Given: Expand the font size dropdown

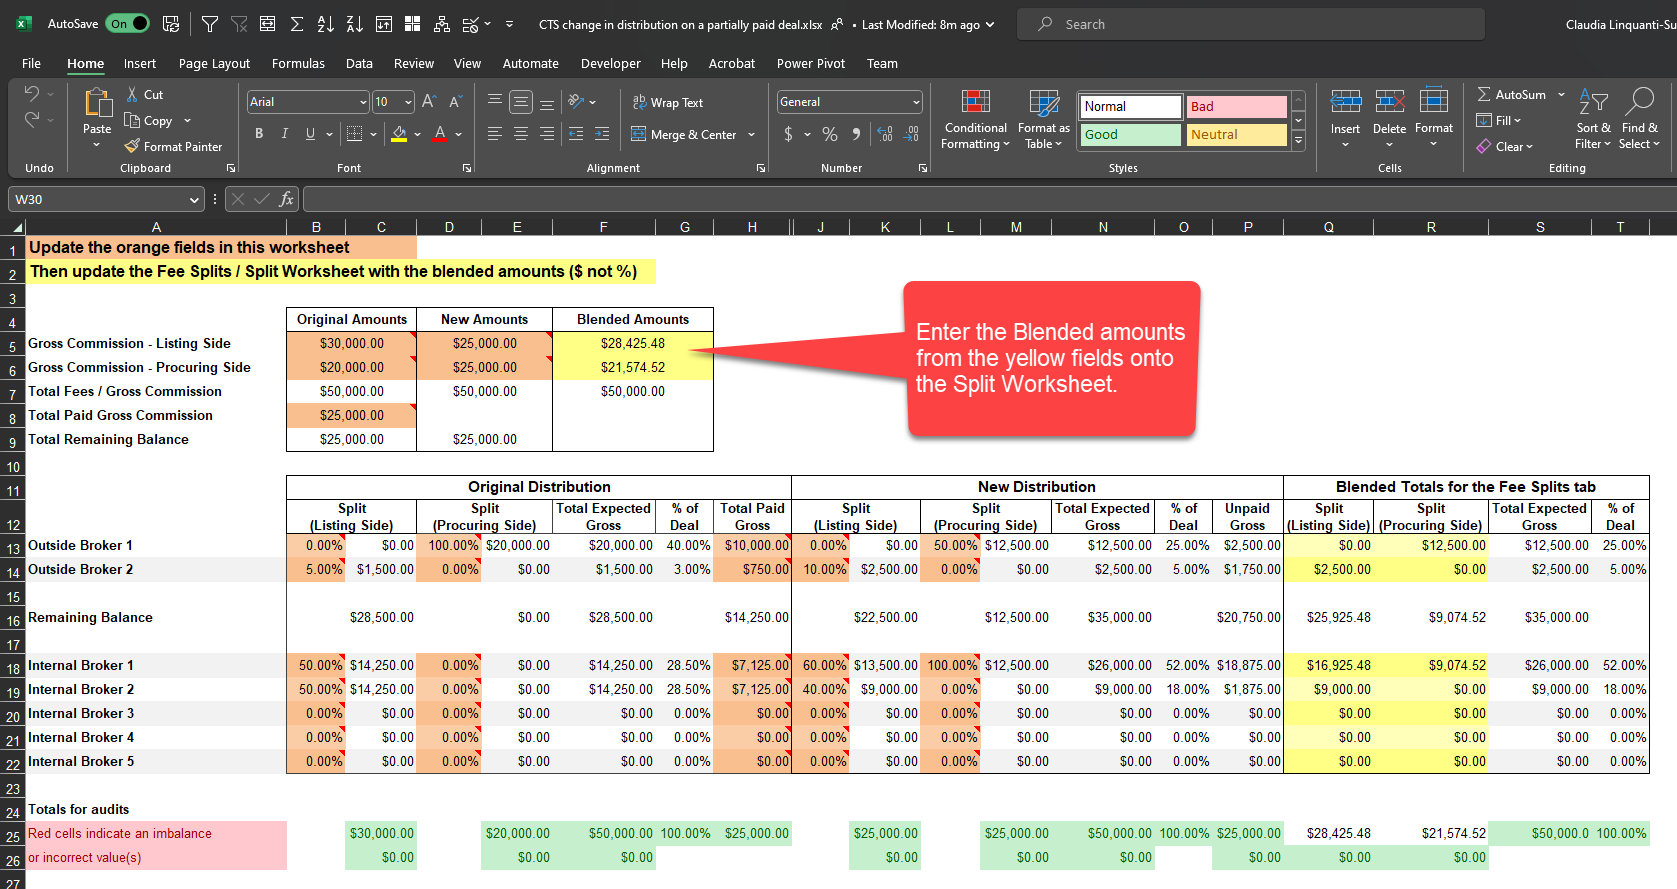Looking at the screenshot, I should (x=408, y=102).
